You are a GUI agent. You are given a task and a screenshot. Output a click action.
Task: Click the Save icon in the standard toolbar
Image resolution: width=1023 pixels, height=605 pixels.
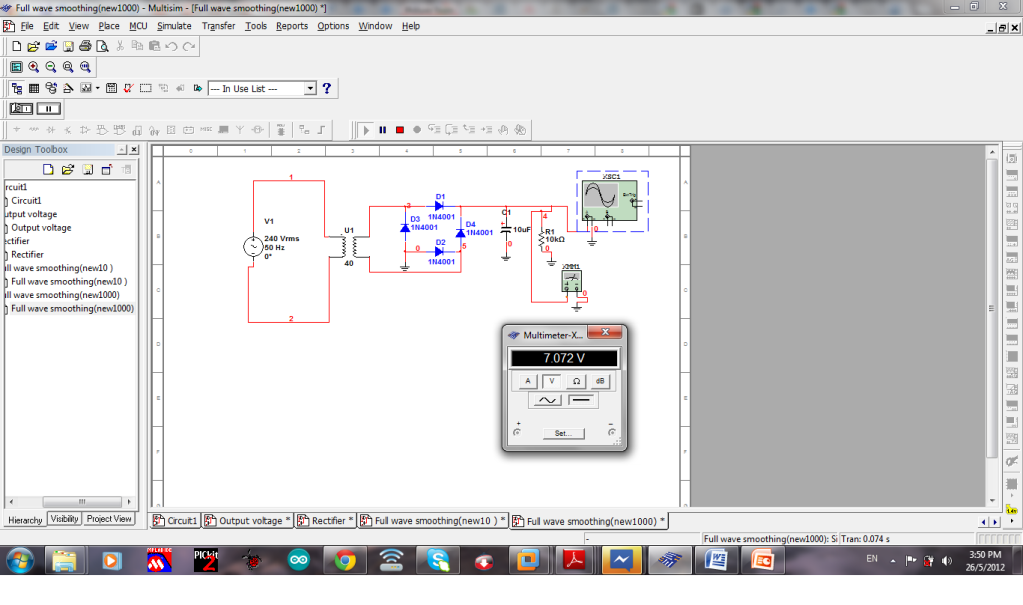pyautogui.click(x=67, y=48)
